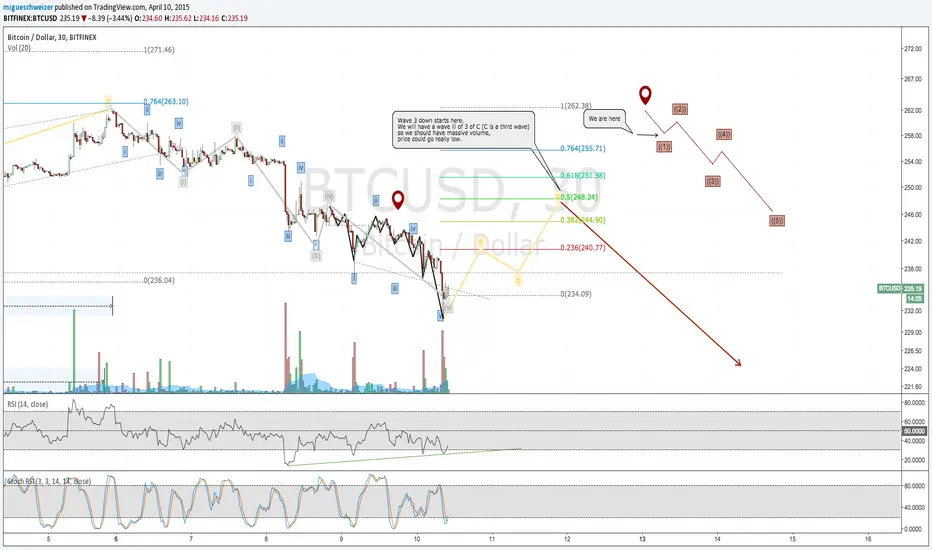Screen dimensions: 932x550
Task: Select the 0(234.09) Fibonacci level label
Action: 576,294
